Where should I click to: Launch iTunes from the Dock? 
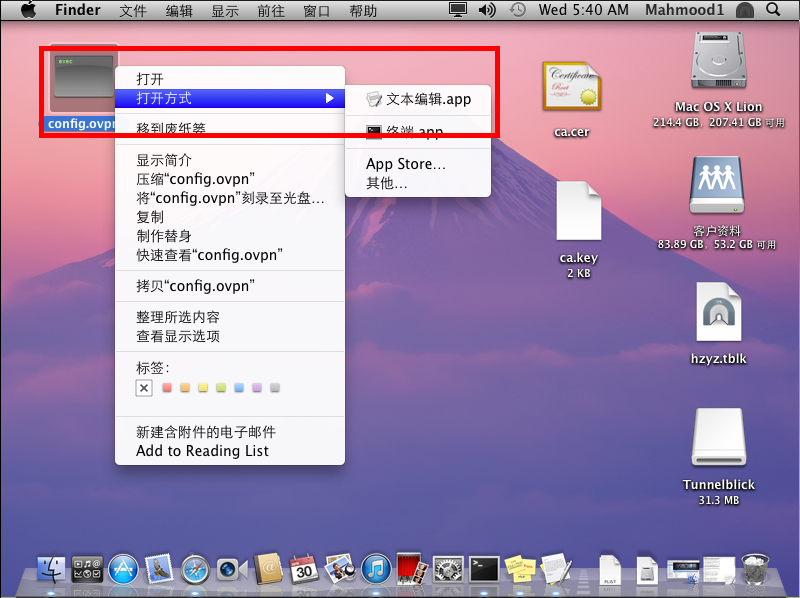pyautogui.click(x=376, y=569)
